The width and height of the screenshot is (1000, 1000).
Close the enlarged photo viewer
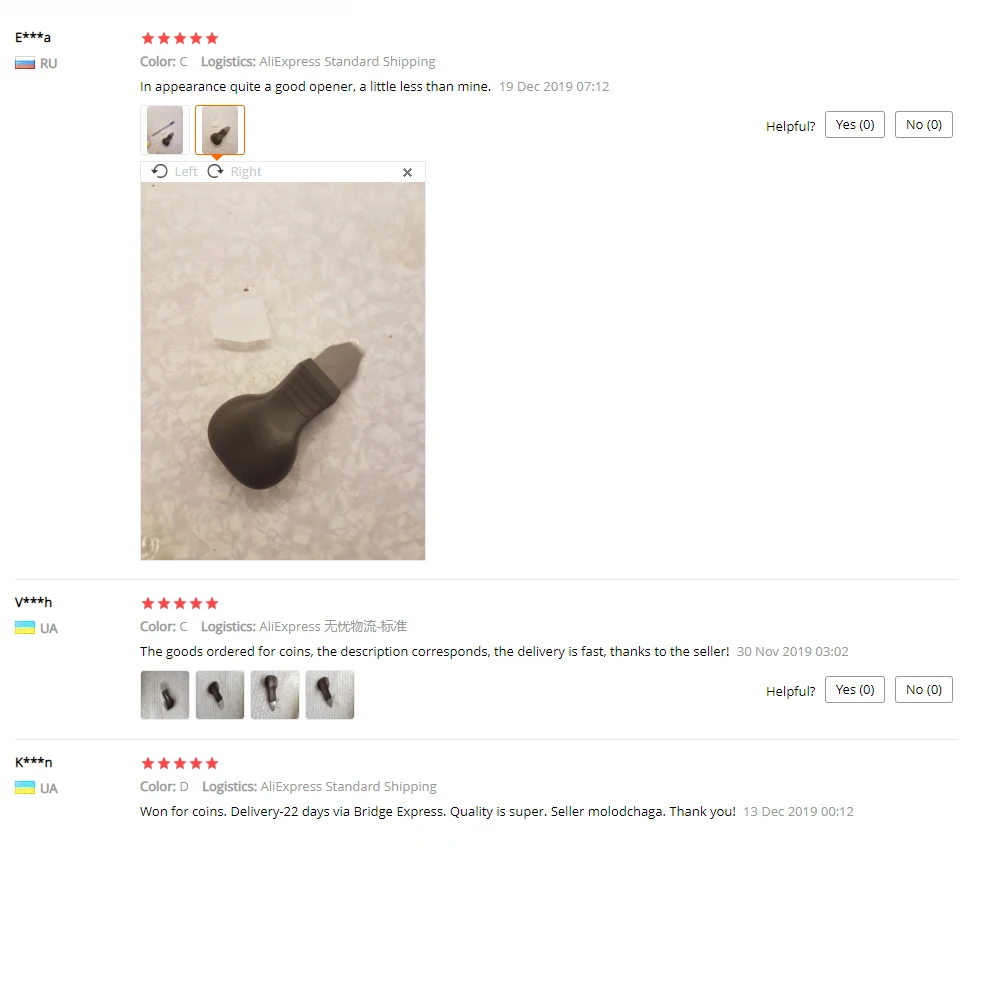coord(408,172)
